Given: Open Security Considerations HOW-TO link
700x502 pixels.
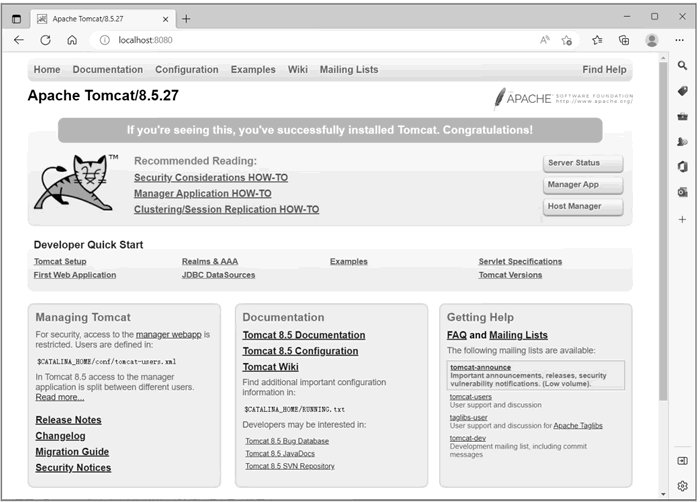Looking at the screenshot, I should coord(211,178).
